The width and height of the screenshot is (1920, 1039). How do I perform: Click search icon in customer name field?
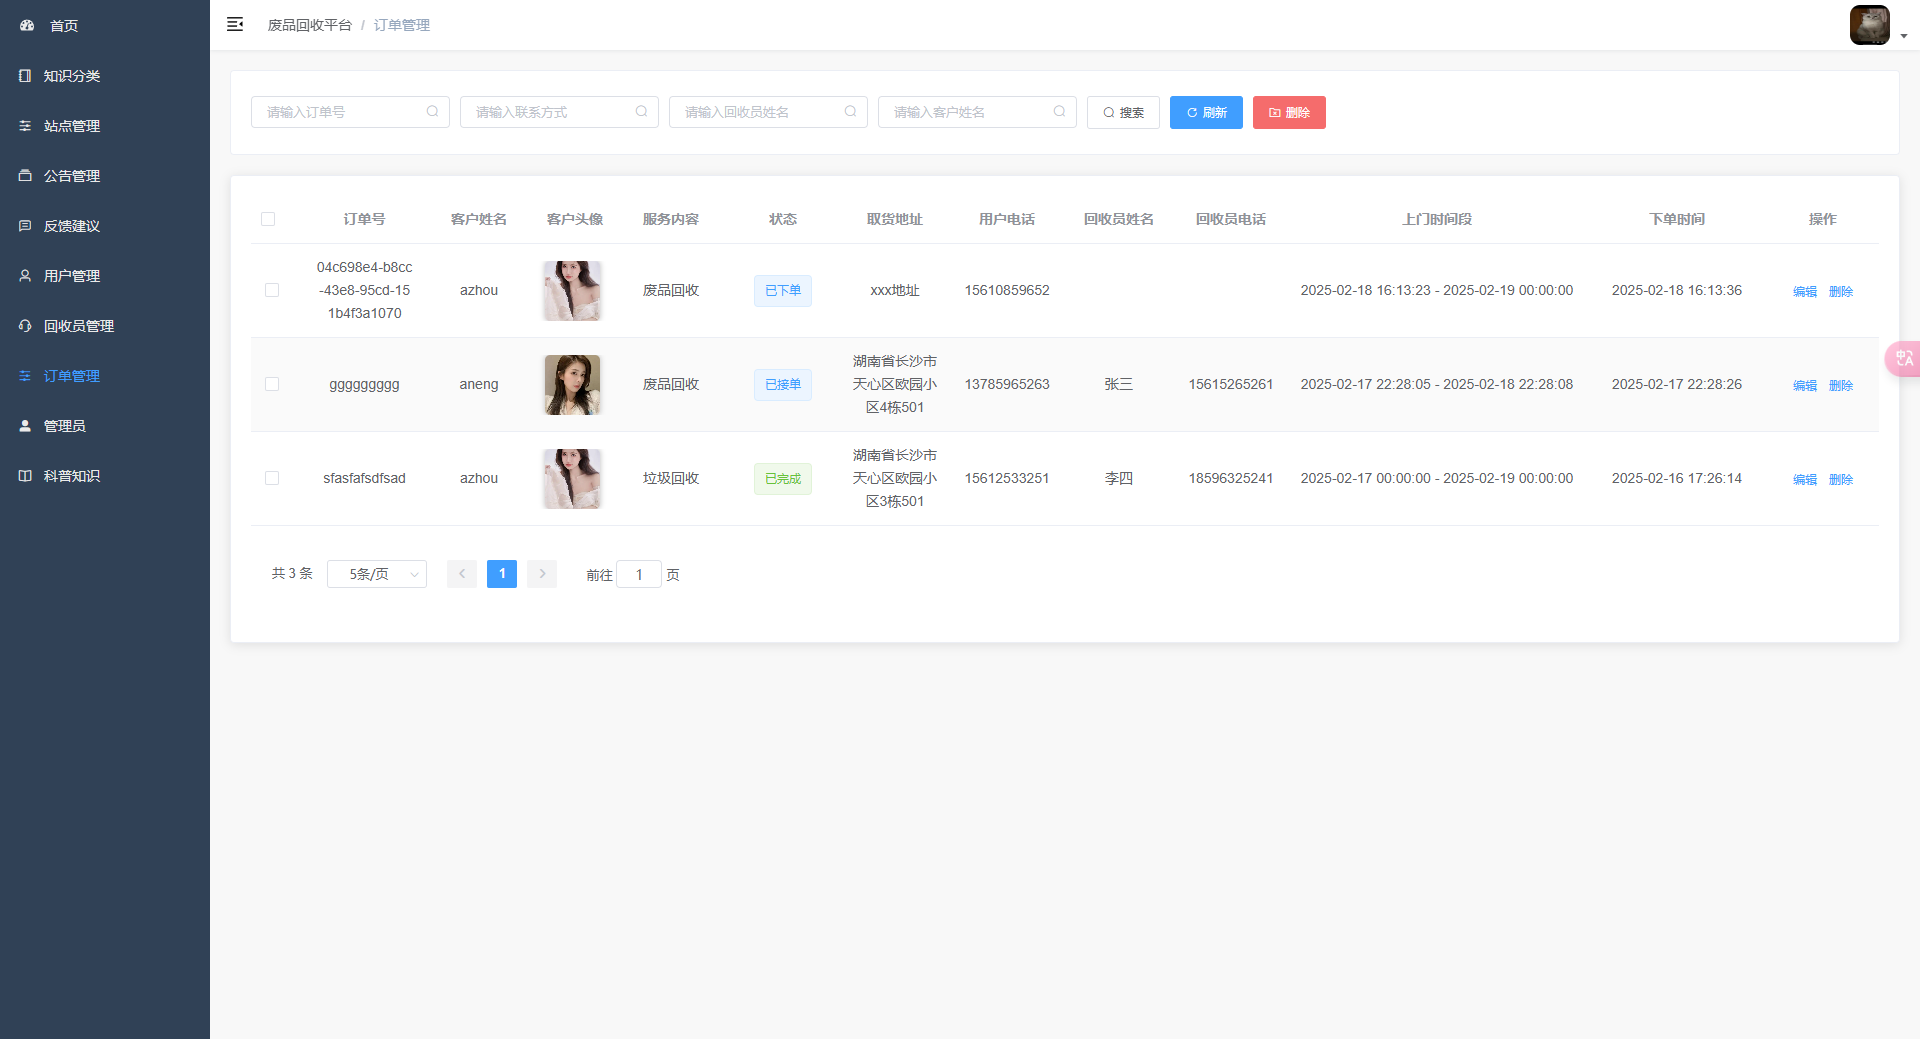click(1060, 112)
